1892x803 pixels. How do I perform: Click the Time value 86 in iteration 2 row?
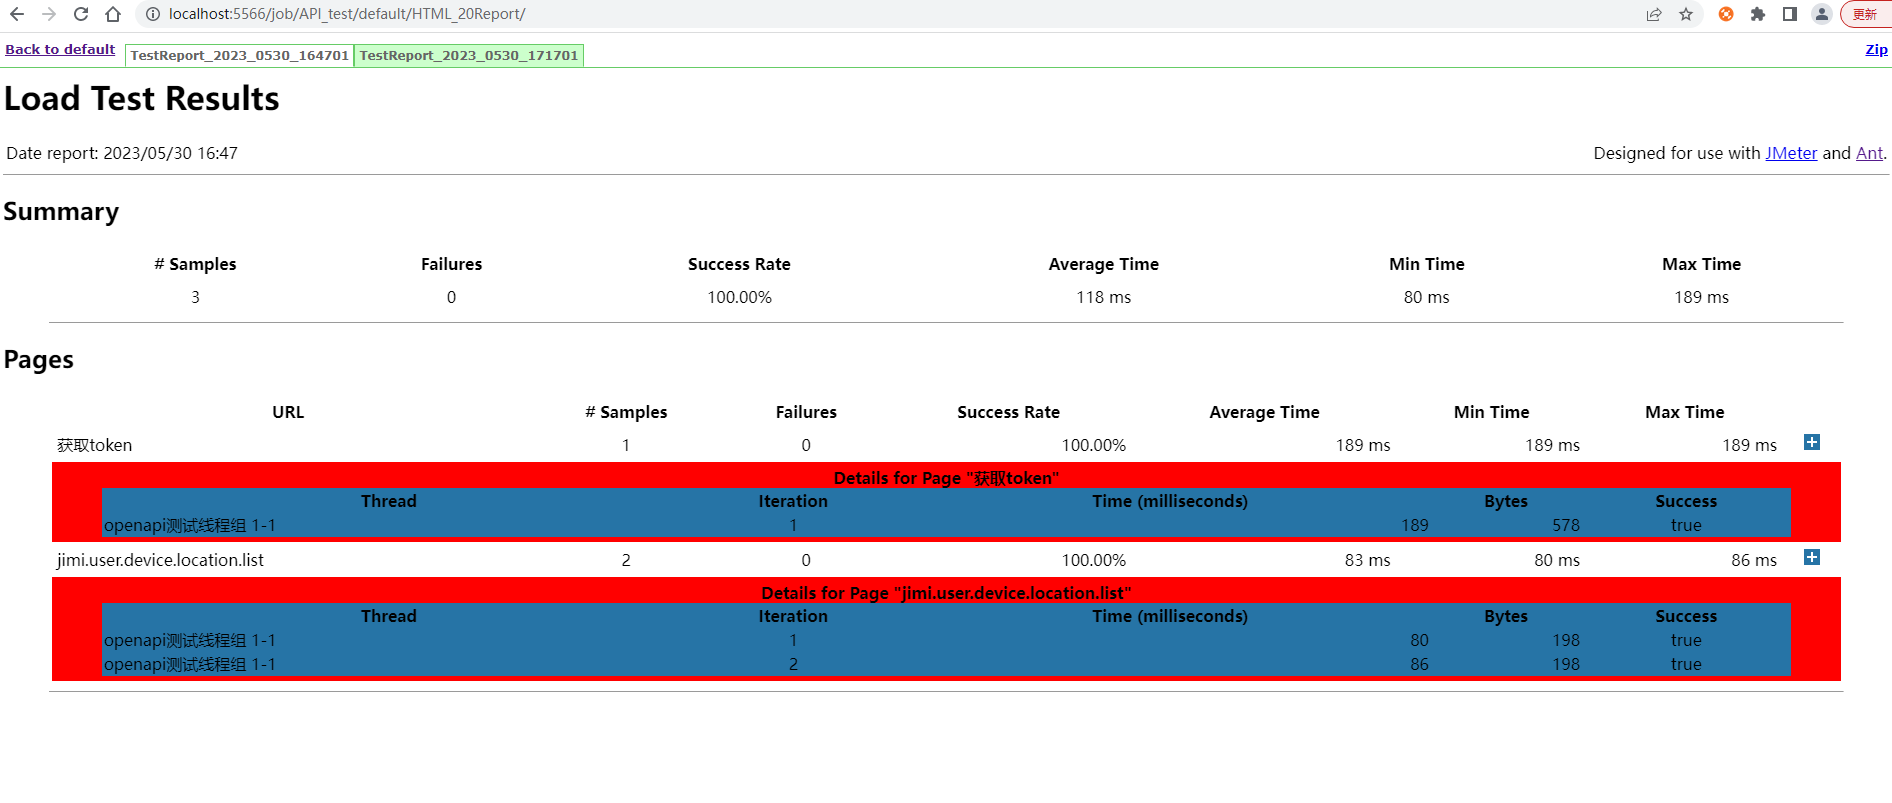(x=1419, y=664)
